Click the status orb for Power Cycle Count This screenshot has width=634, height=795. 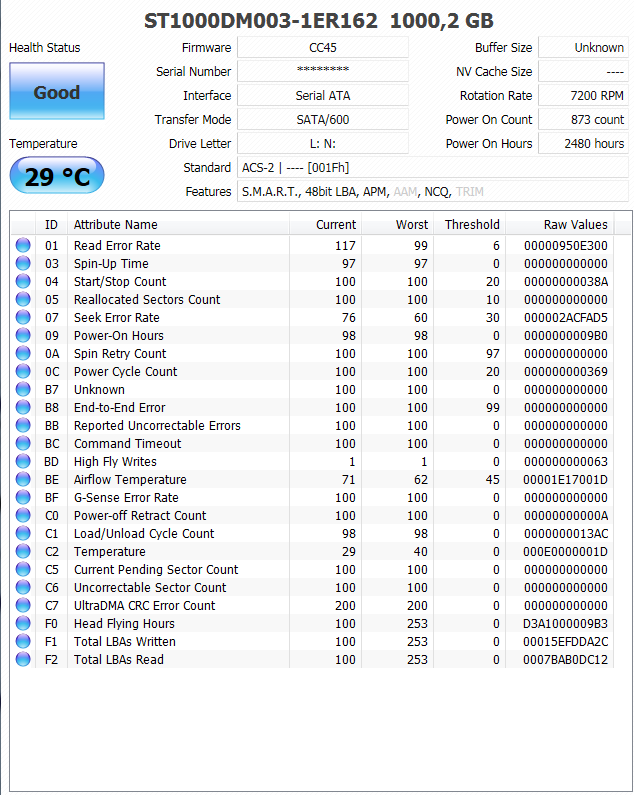coord(23,371)
